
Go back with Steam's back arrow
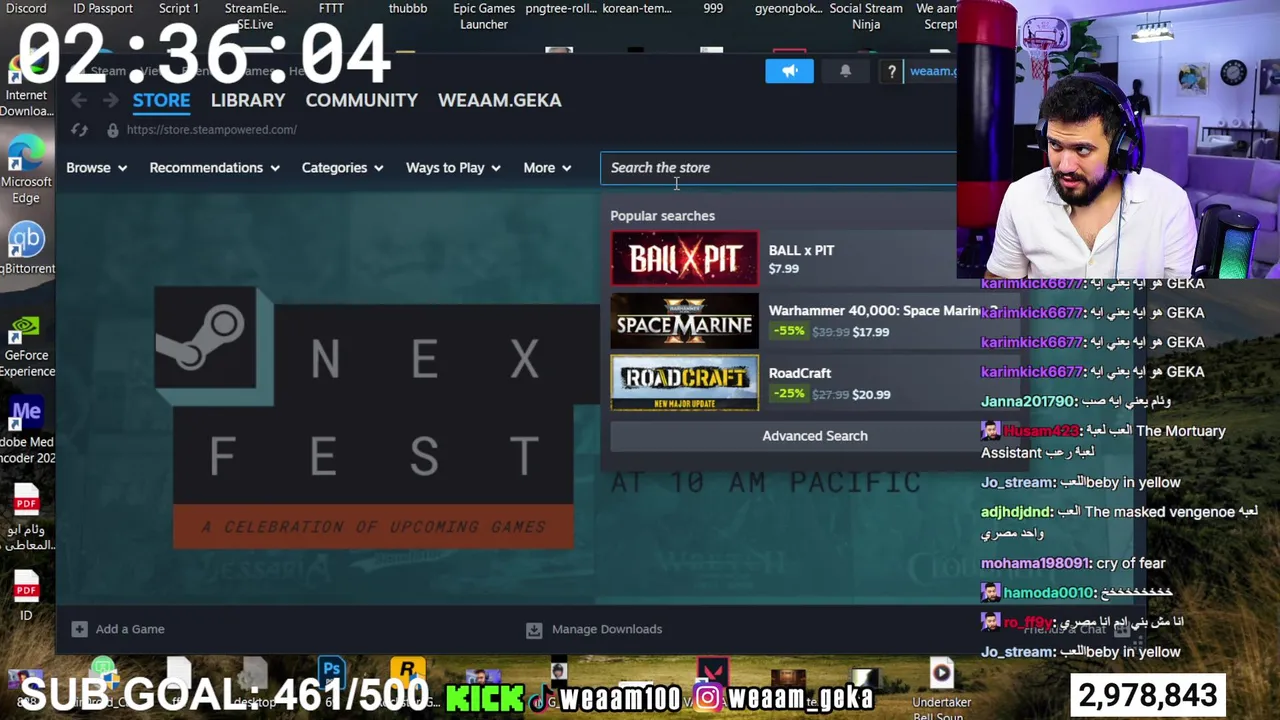(79, 100)
